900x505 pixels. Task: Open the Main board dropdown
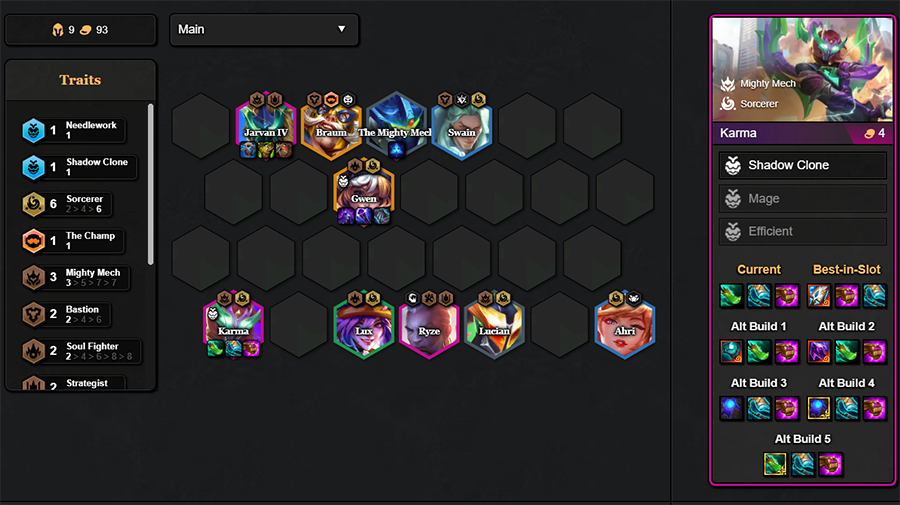click(x=264, y=29)
